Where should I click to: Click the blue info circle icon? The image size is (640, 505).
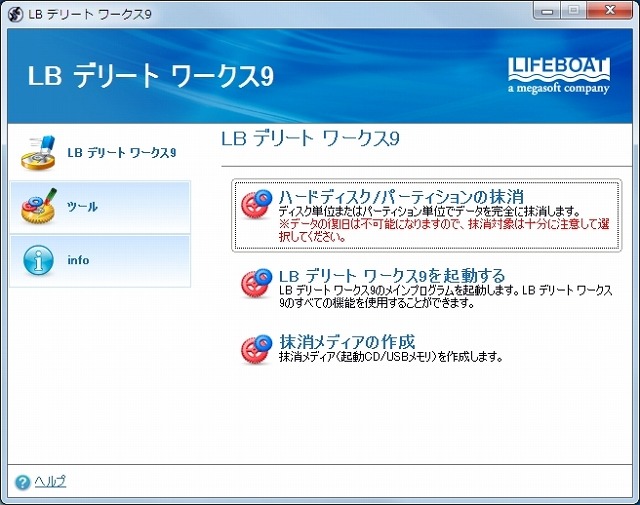(38, 260)
